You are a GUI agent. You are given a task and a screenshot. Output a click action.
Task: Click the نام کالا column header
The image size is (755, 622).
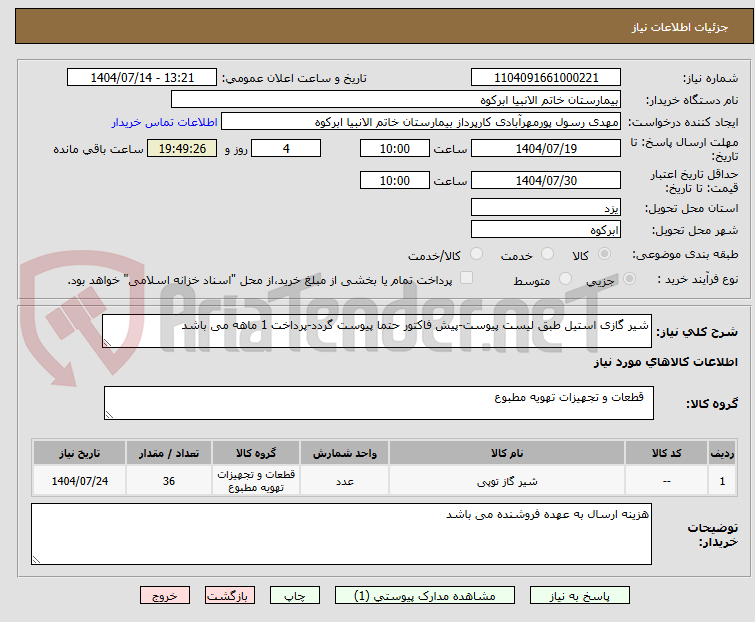tap(506, 453)
